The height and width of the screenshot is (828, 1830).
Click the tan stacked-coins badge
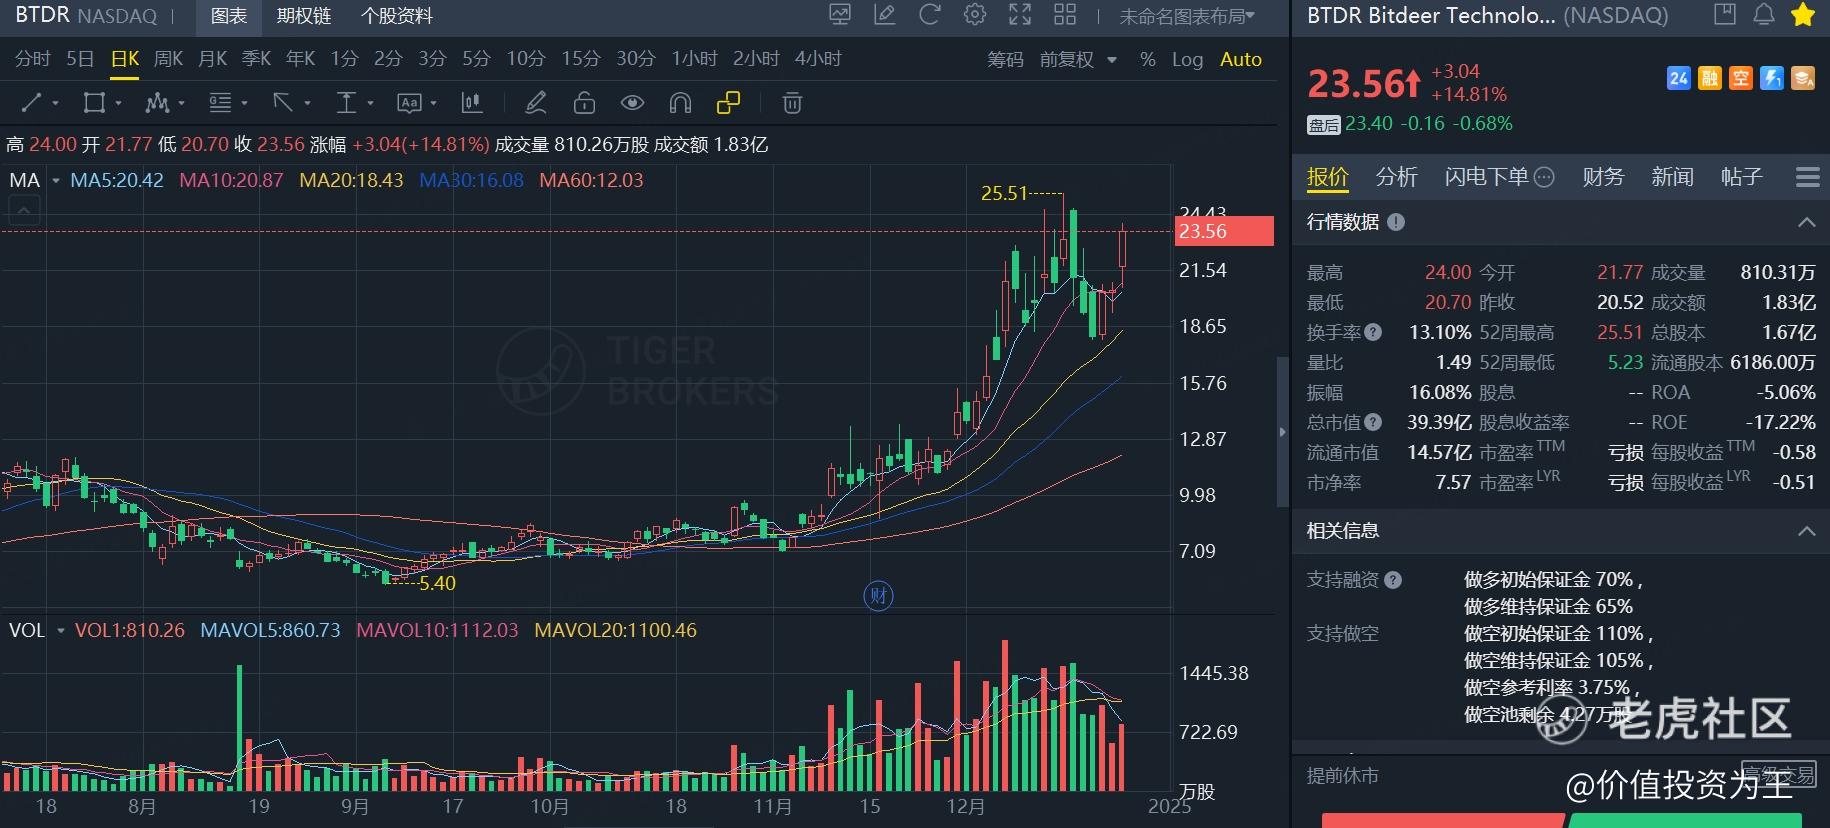pos(1803,77)
